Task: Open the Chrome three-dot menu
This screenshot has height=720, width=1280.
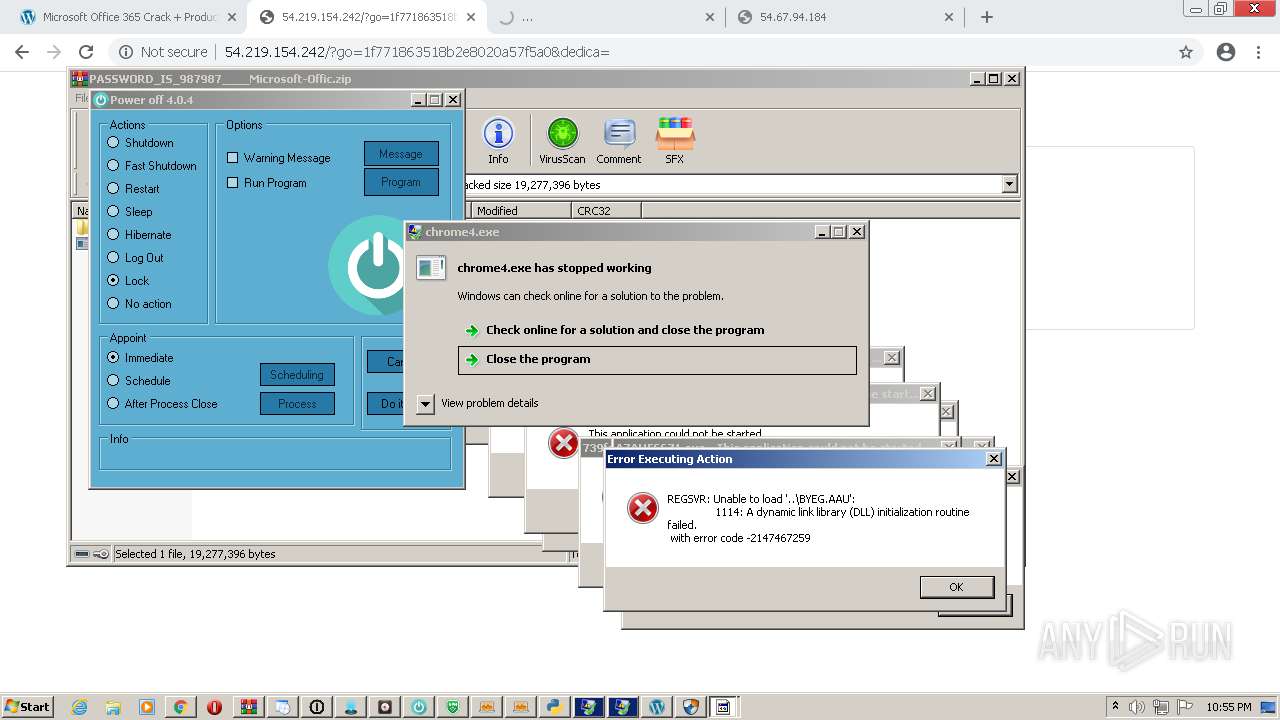Action: point(1259,52)
